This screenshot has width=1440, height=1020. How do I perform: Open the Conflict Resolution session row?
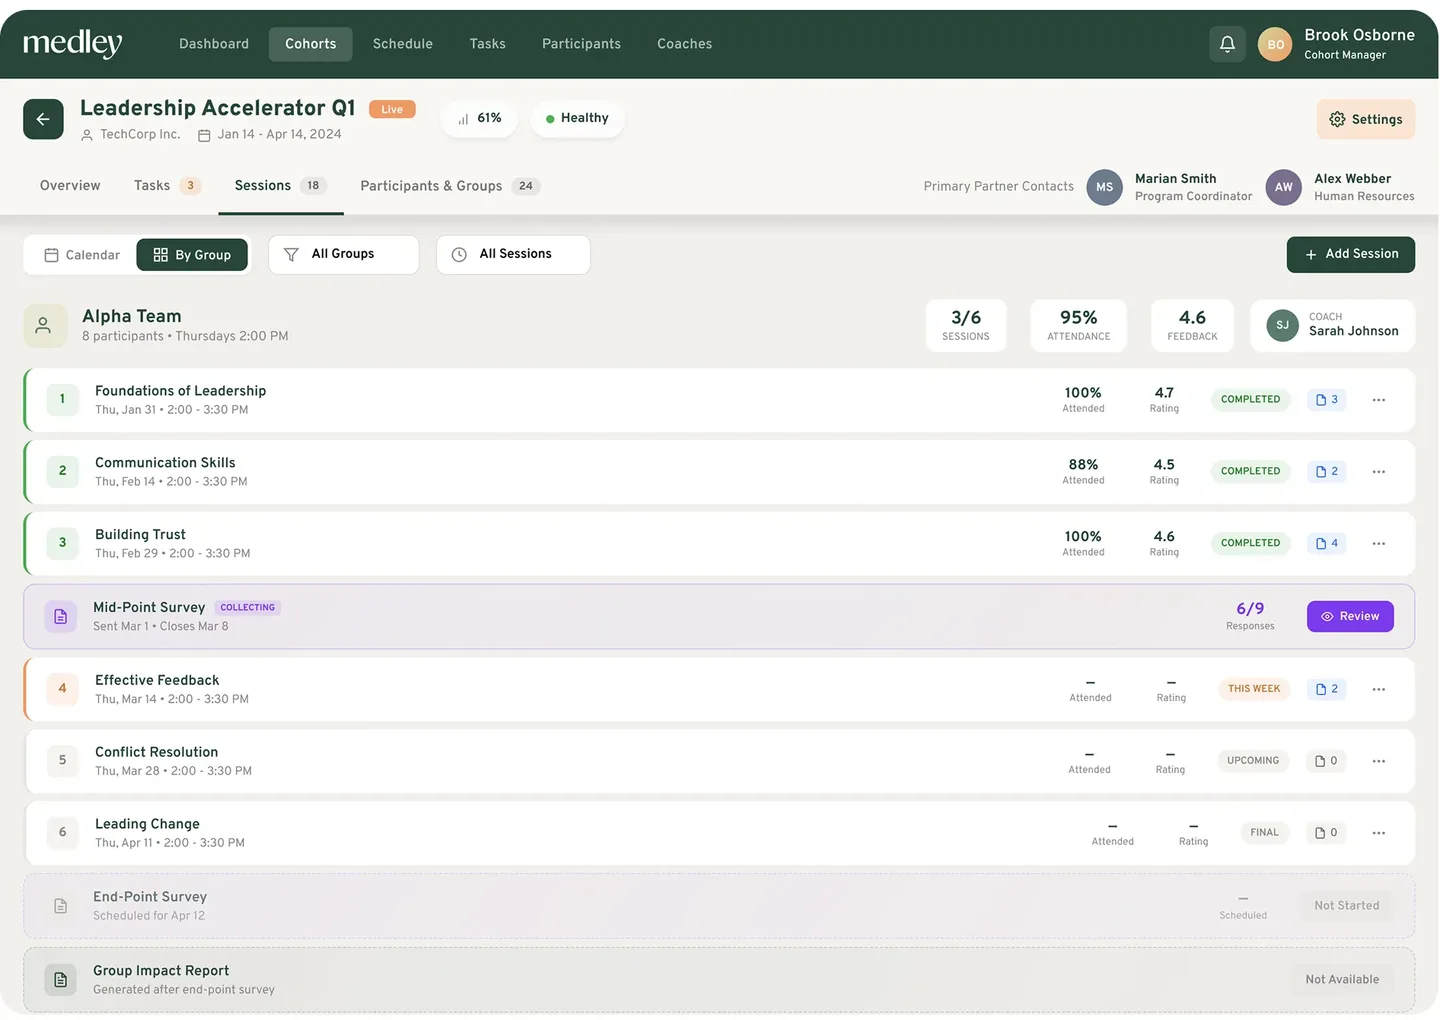click(720, 761)
